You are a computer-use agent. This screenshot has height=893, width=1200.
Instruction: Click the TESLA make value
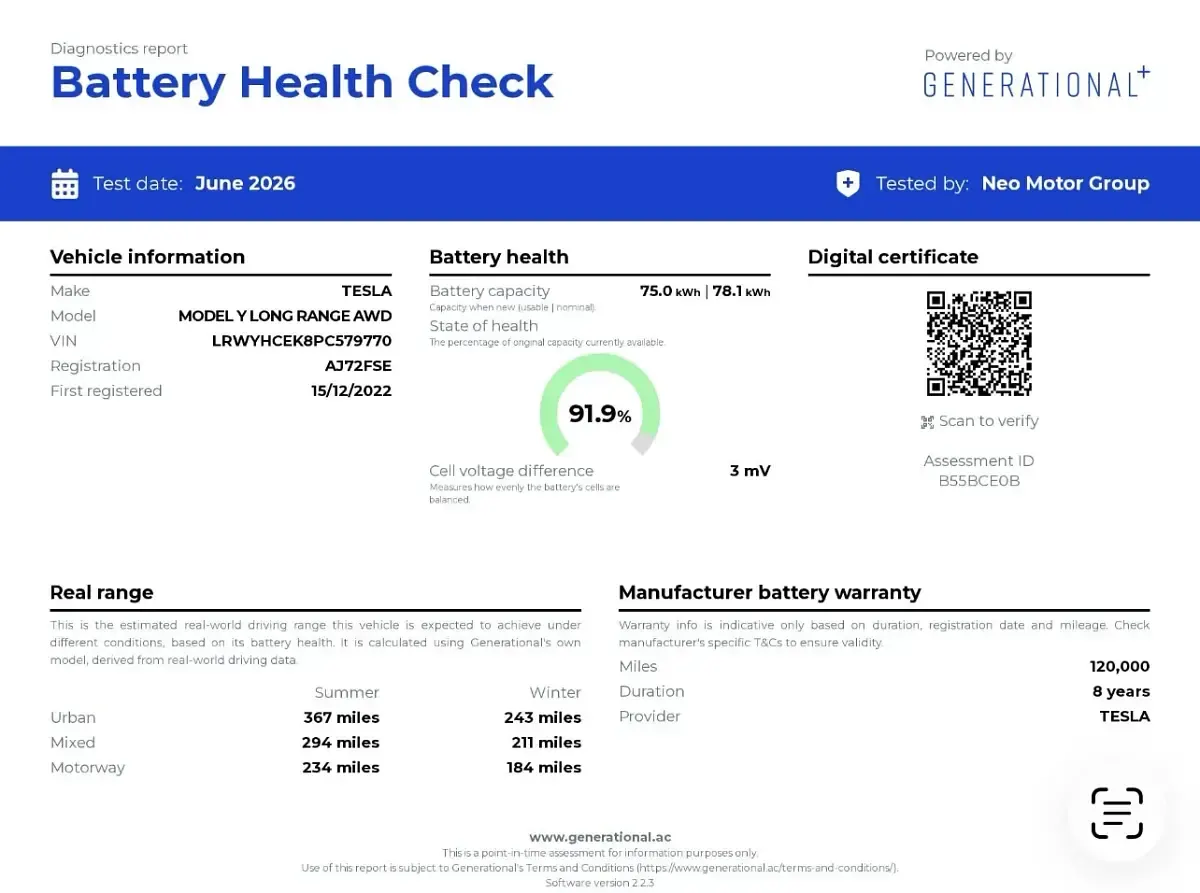pyautogui.click(x=367, y=291)
